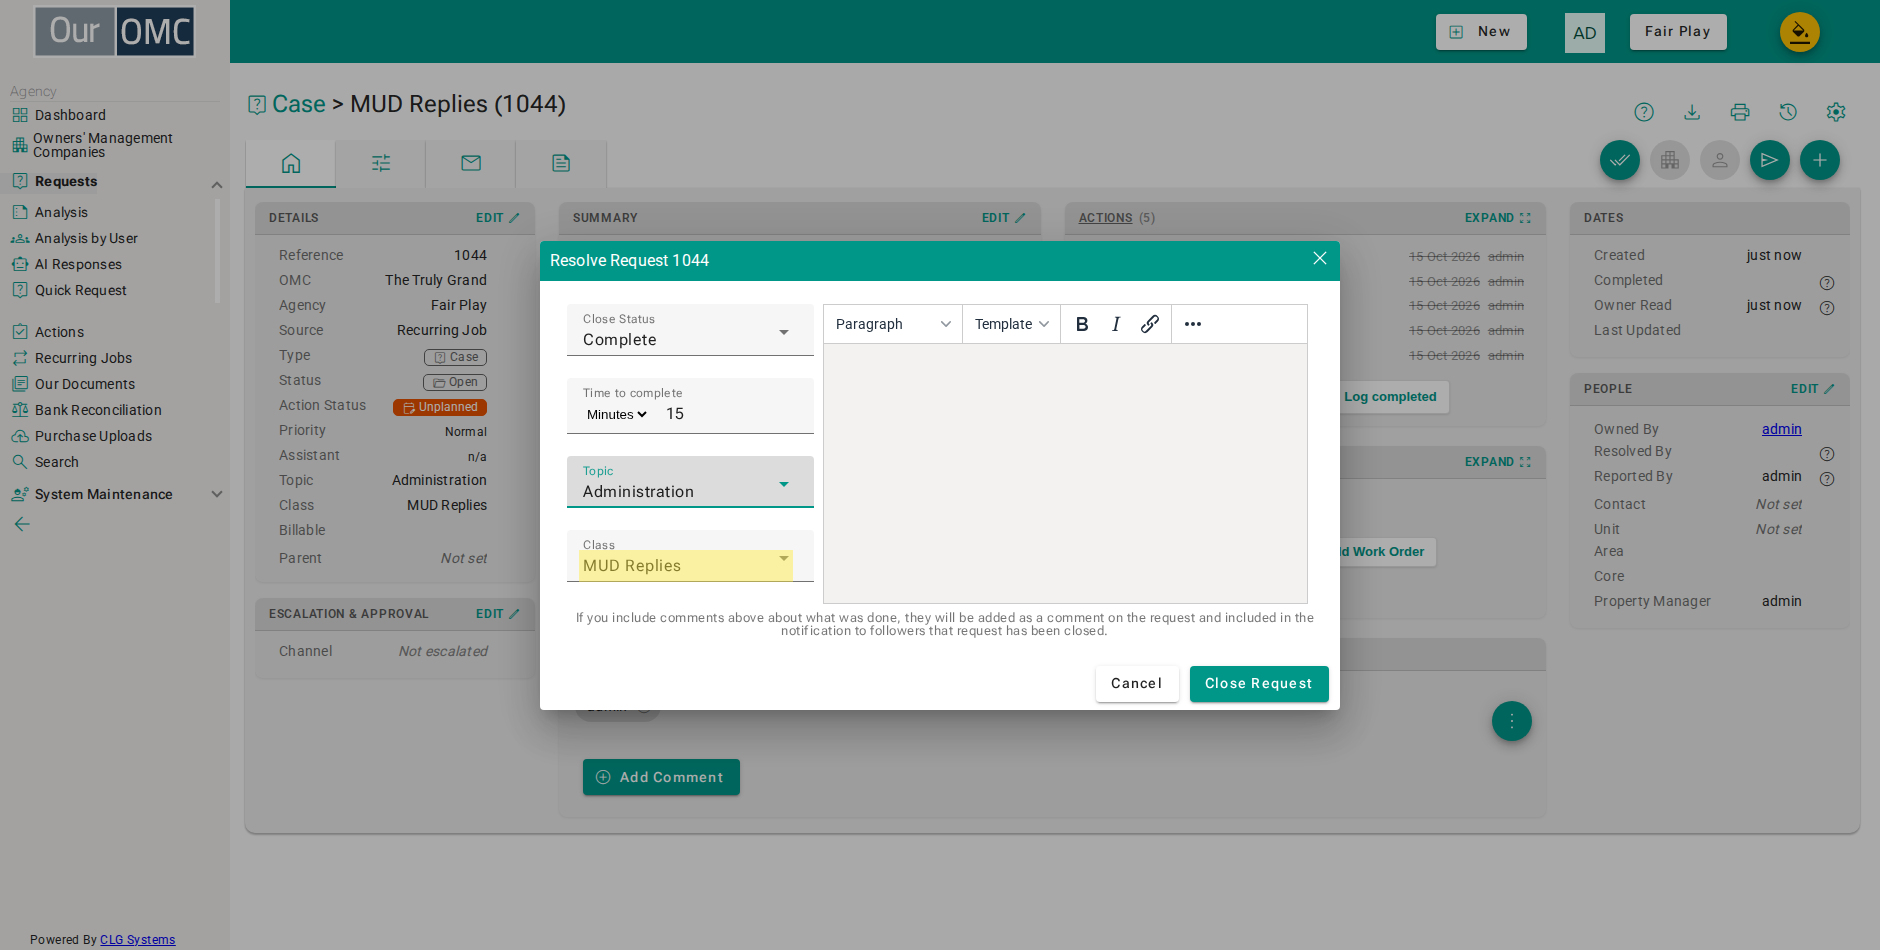Toggle italic formatting in comment editor
Viewport: 1880px width, 950px height.
pos(1116,324)
